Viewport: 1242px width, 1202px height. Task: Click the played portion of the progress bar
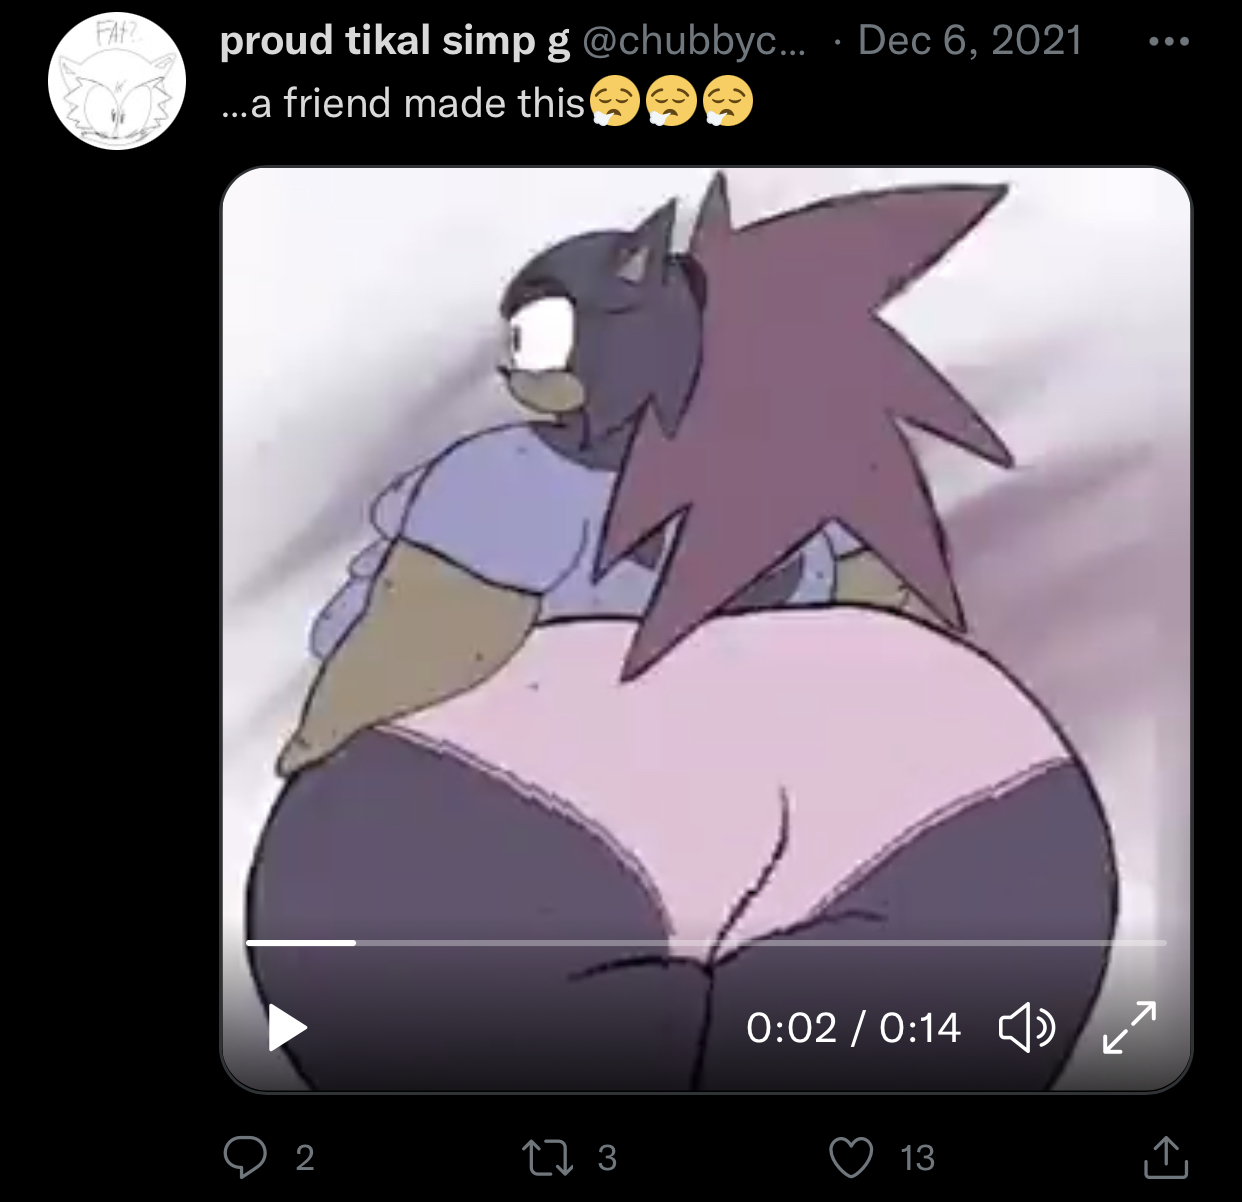tap(301, 942)
